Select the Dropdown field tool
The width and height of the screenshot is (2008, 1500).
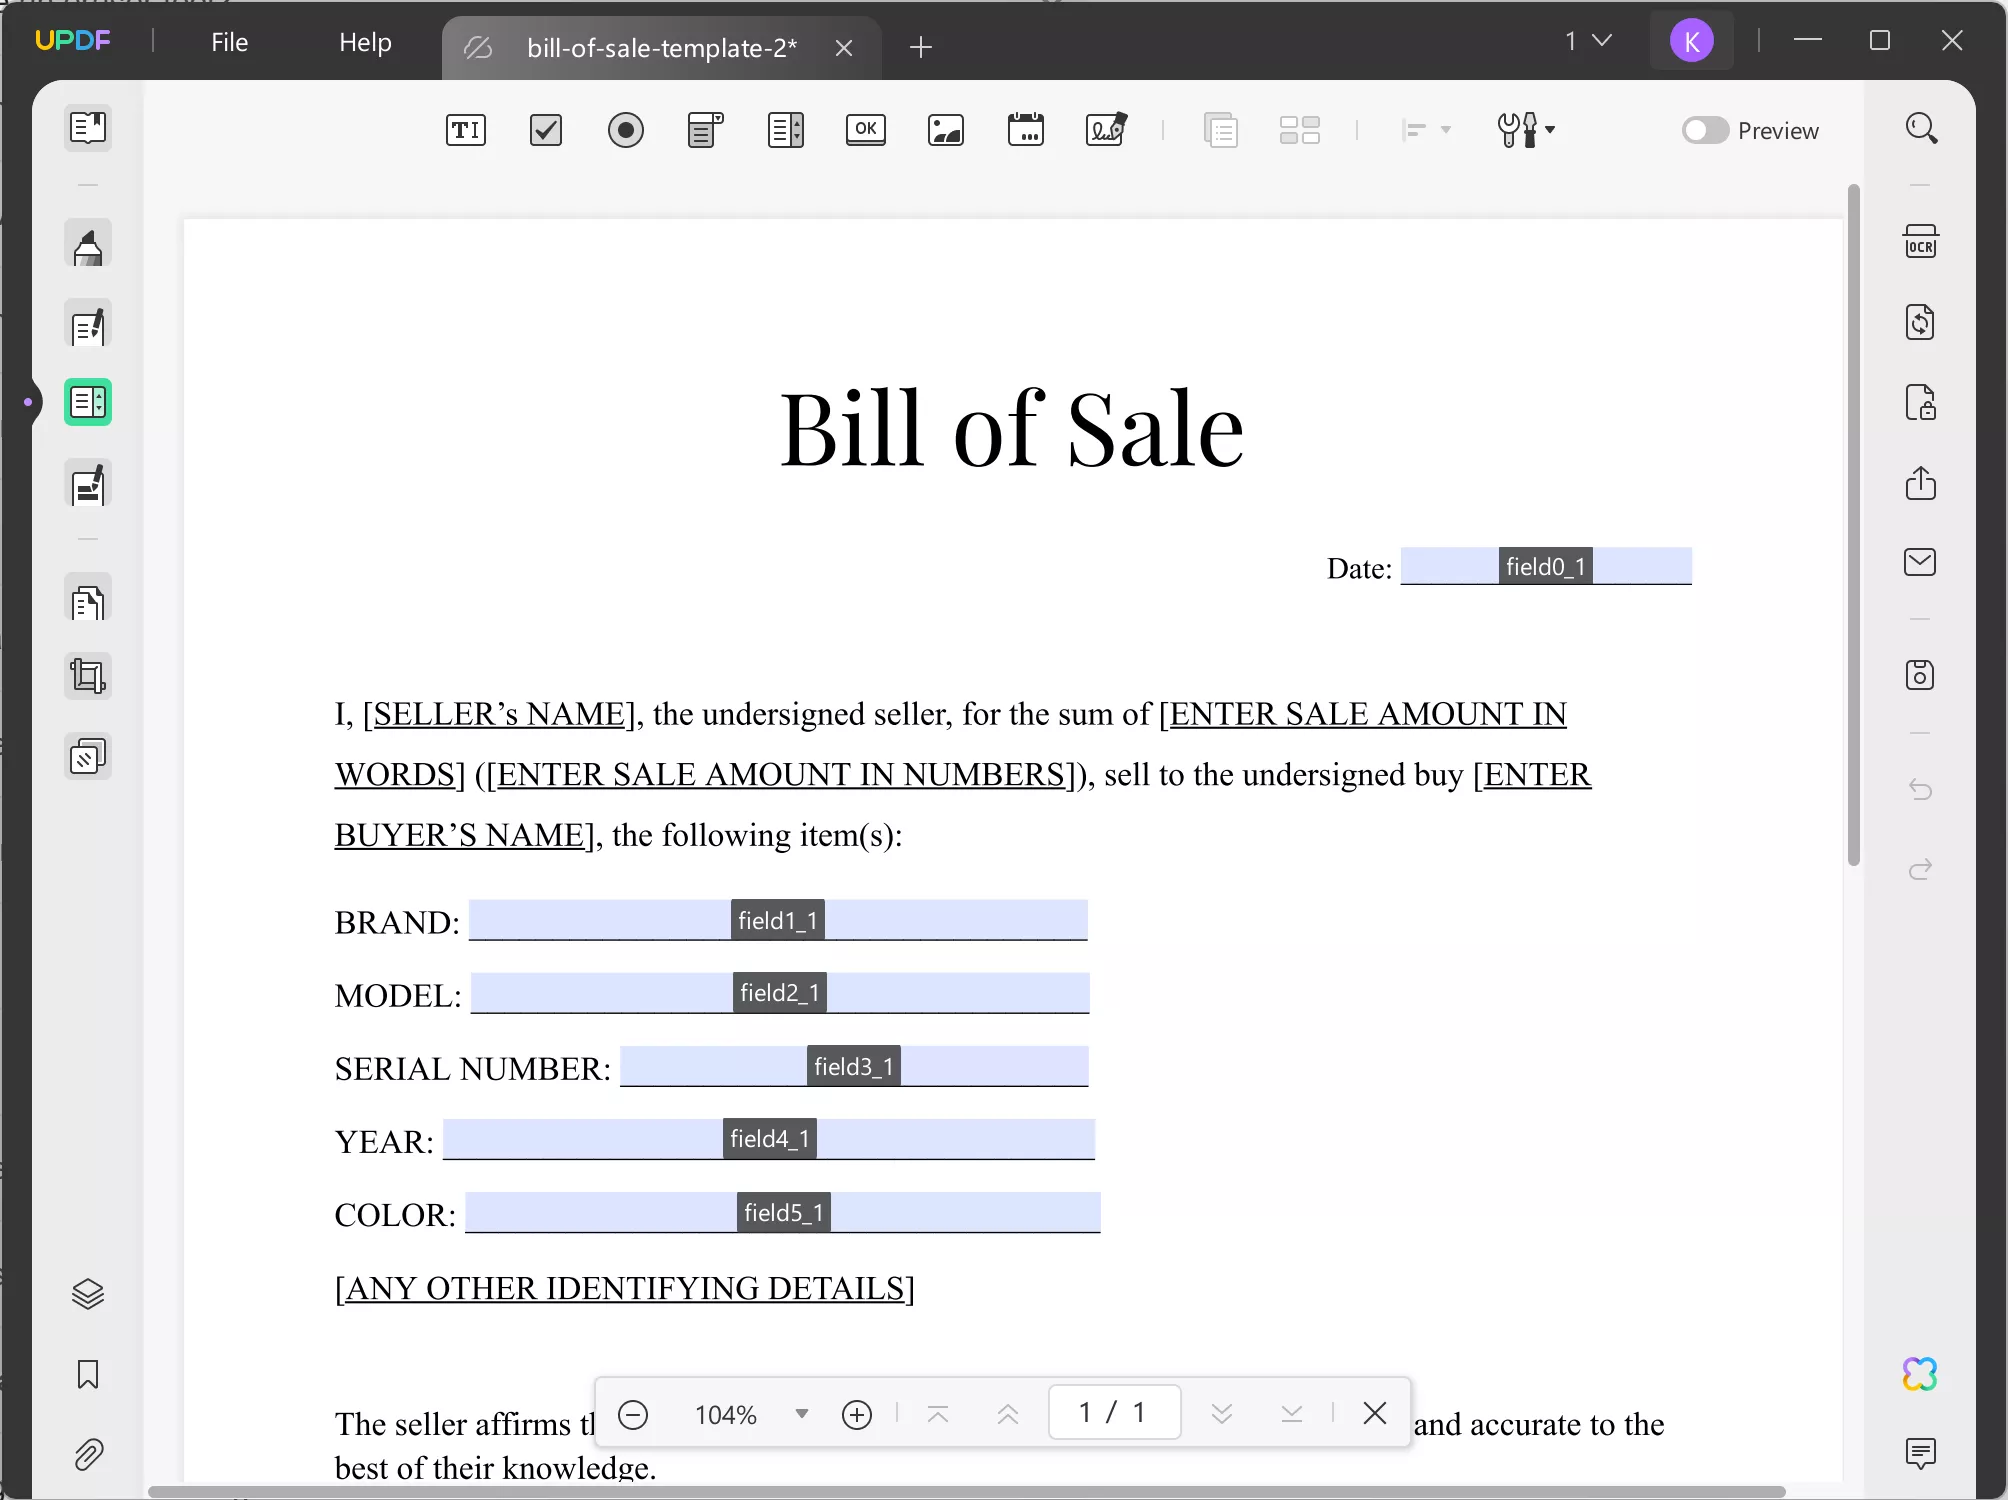pos(705,130)
